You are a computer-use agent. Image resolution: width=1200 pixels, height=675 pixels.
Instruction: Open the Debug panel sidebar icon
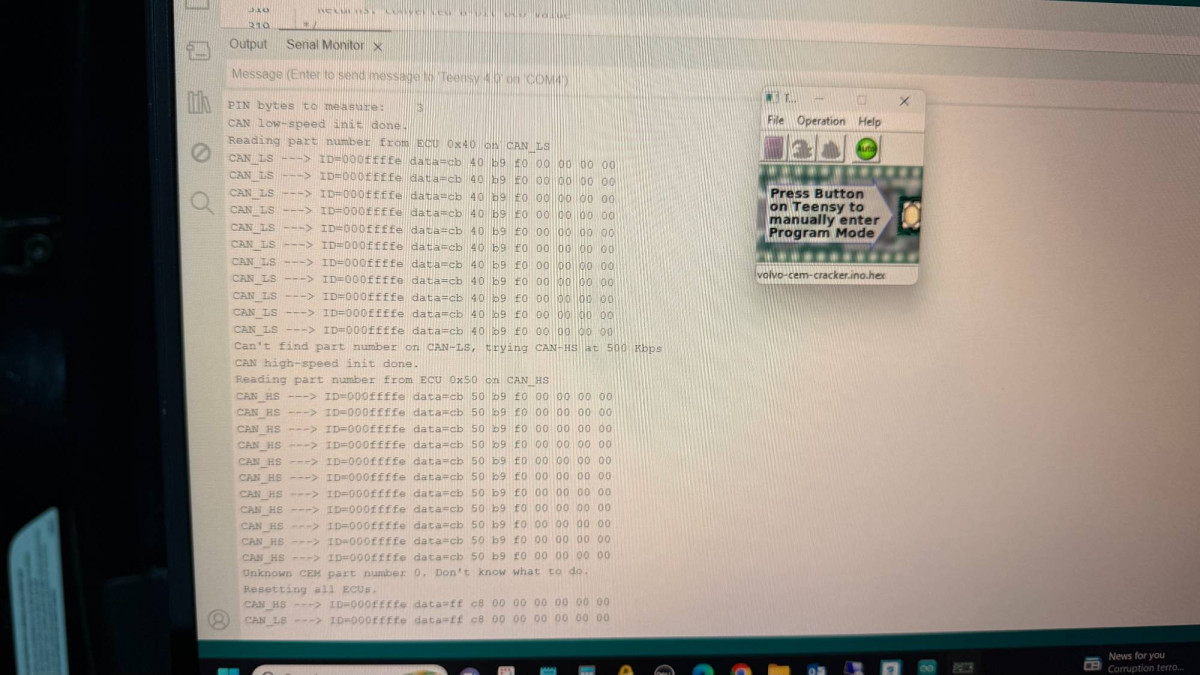tap(200, 152)
